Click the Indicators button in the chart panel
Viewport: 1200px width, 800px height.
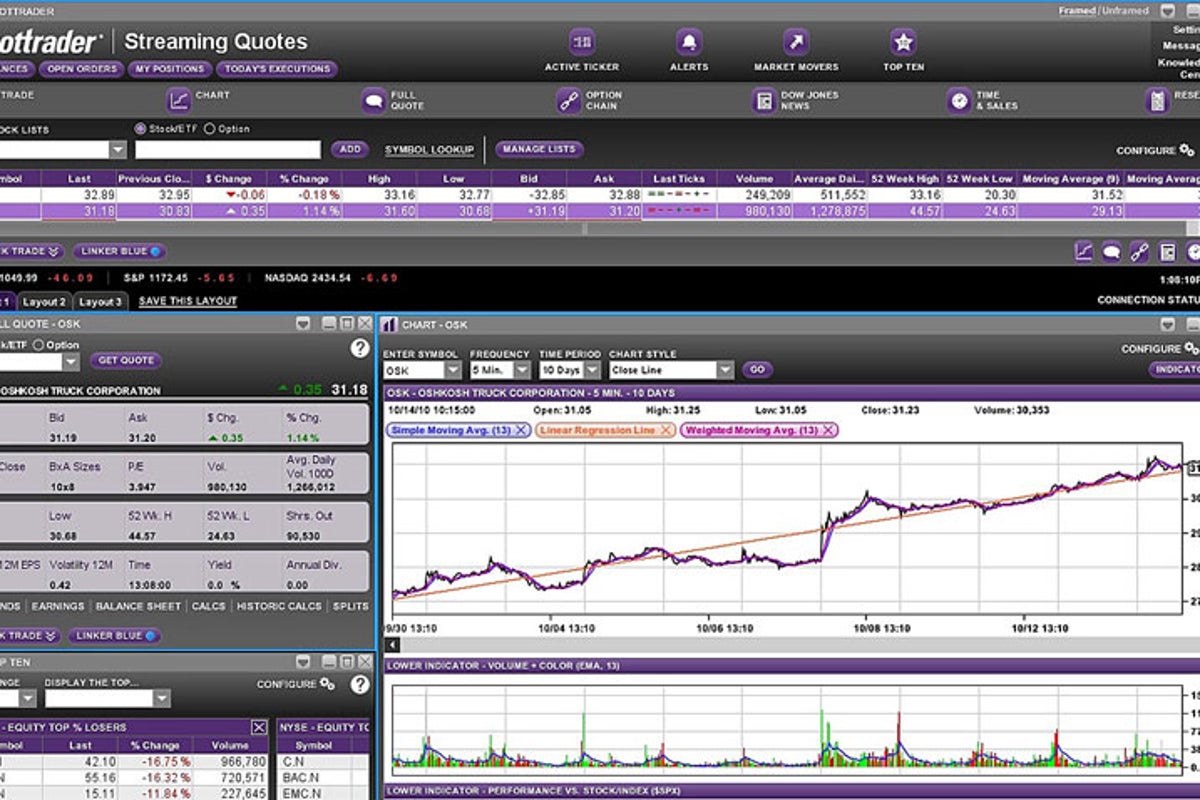(x=1175, y=369)
